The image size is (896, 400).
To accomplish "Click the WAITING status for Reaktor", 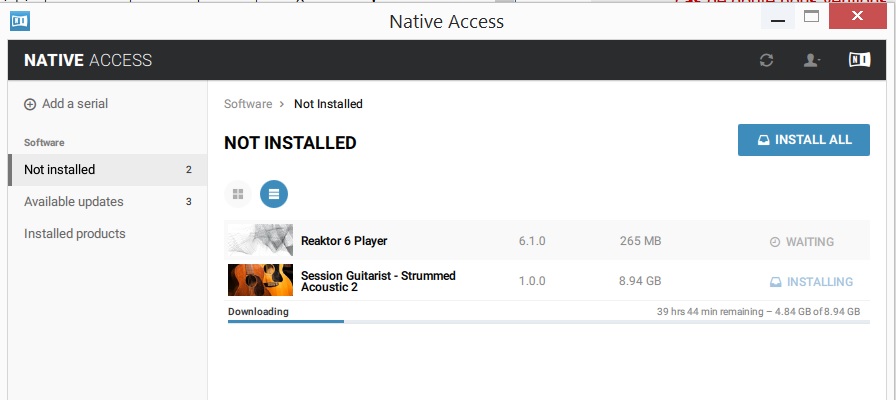I will (x=802, y=242).
